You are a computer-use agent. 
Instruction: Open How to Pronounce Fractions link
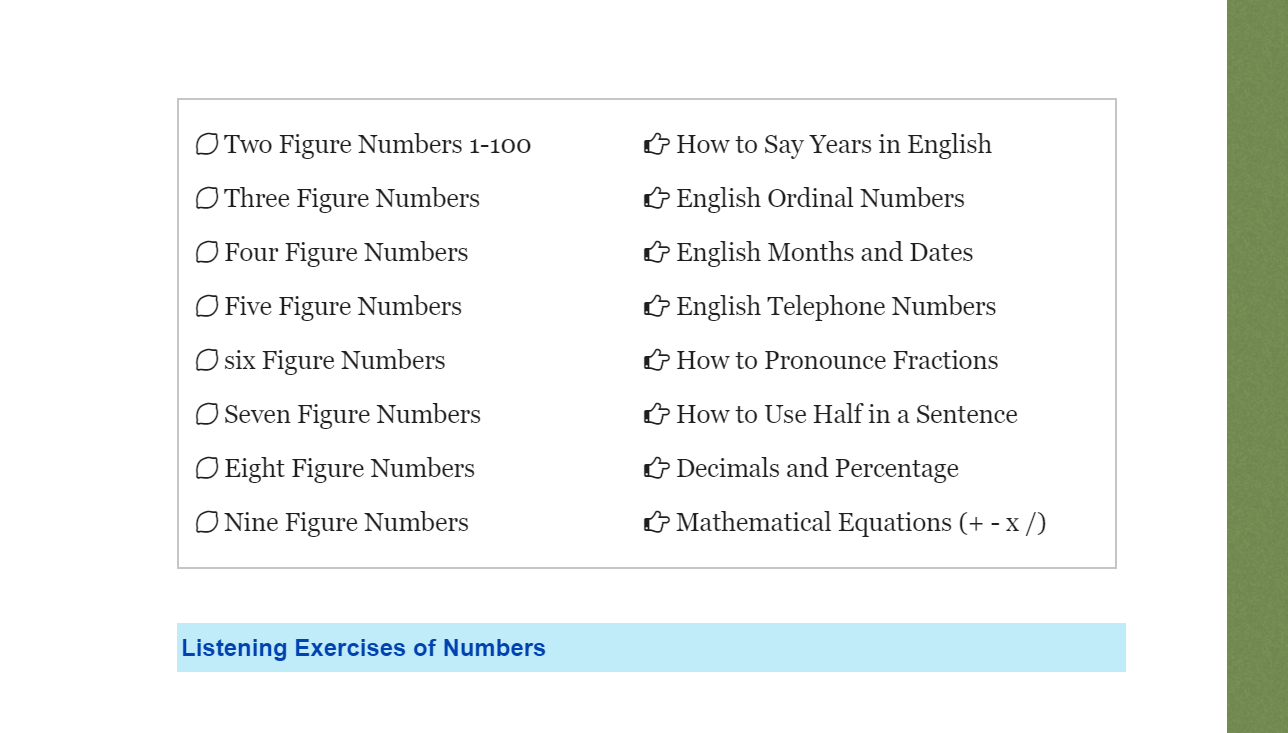coord(837,361)
